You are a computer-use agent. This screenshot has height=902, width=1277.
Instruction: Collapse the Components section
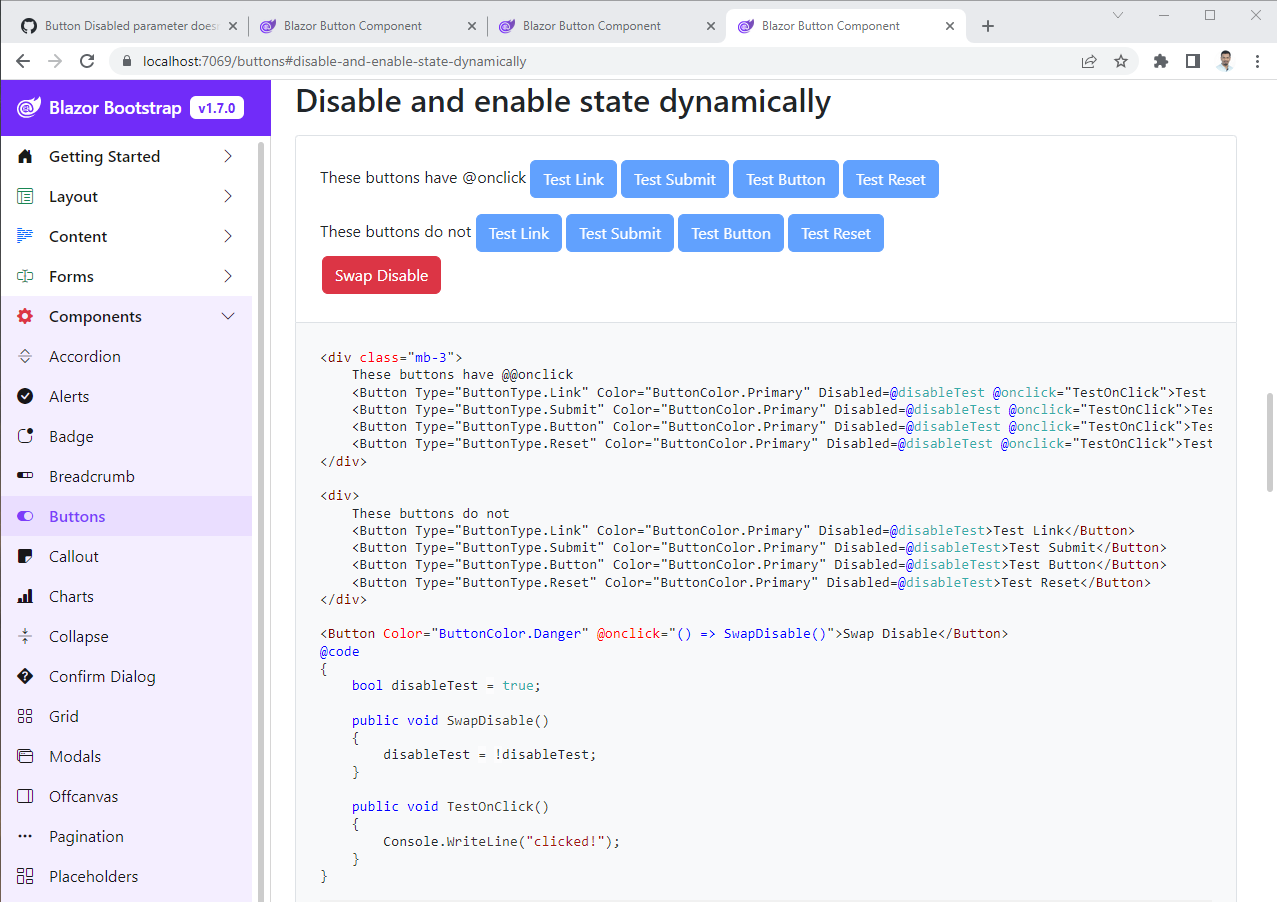click(228, 316)
